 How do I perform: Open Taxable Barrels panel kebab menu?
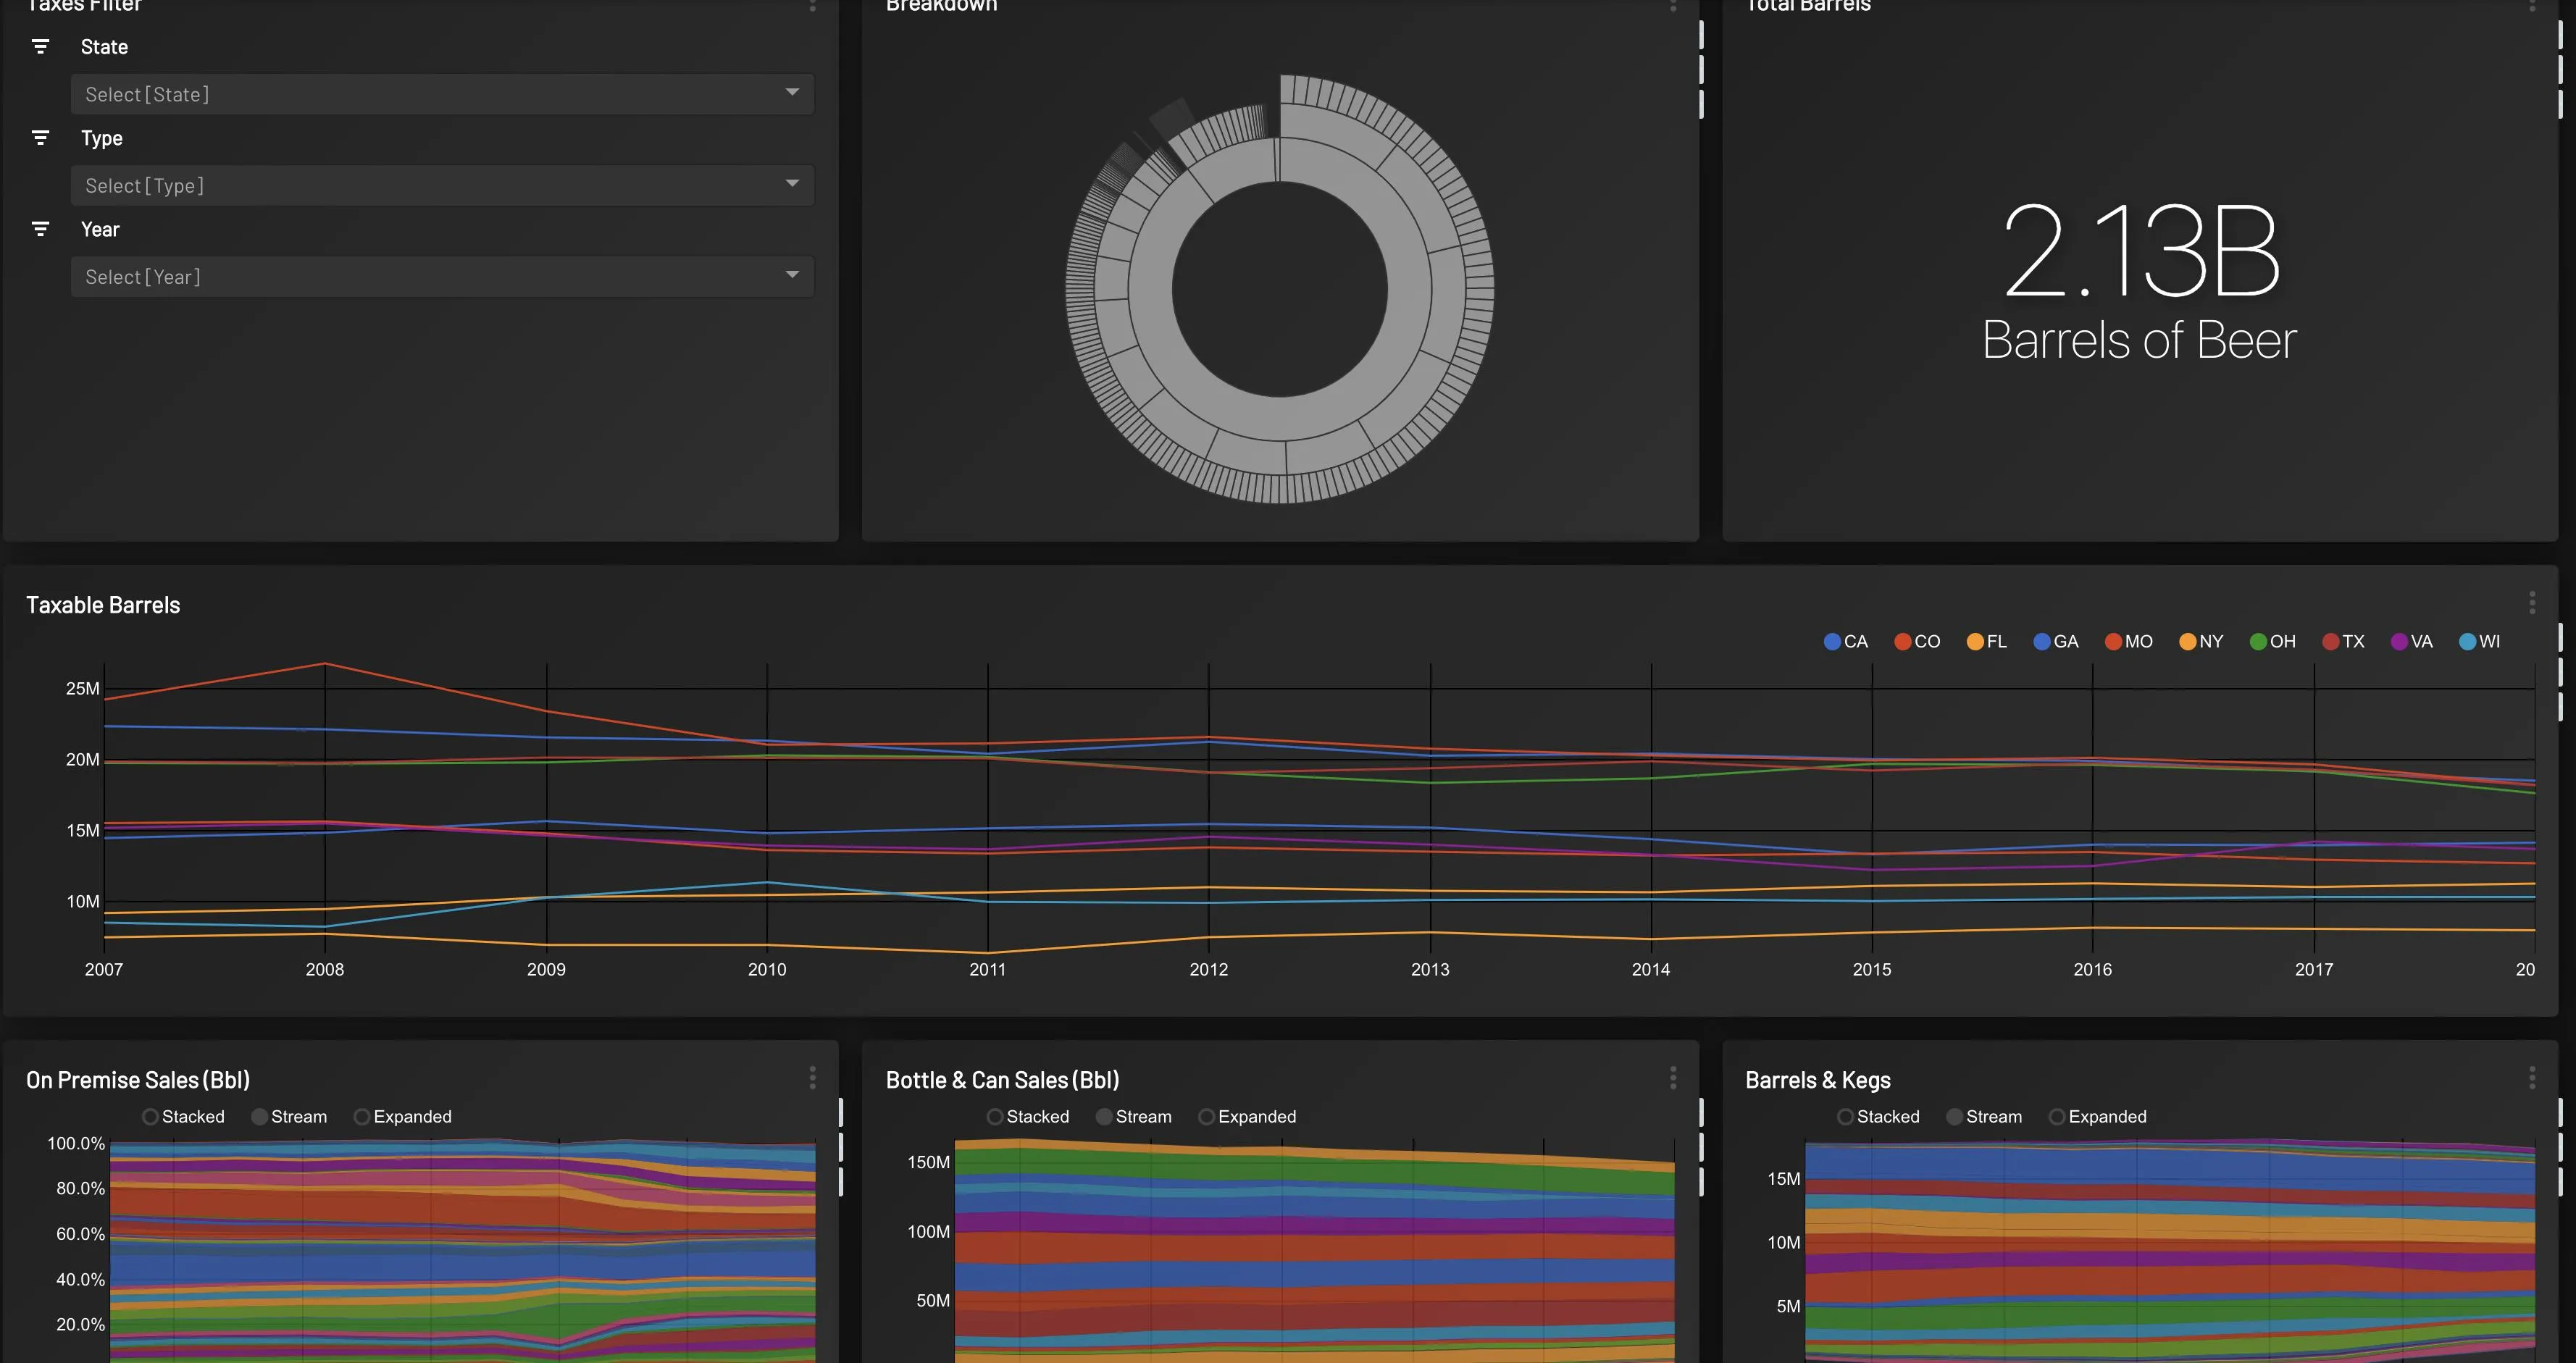(2531, 602)
